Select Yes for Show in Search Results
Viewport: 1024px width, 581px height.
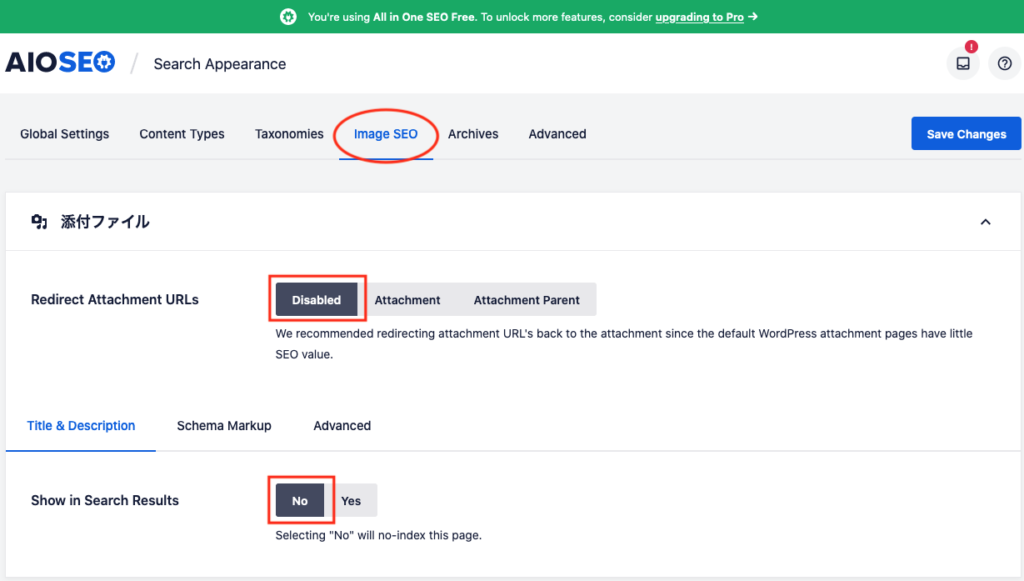point(351,501)
